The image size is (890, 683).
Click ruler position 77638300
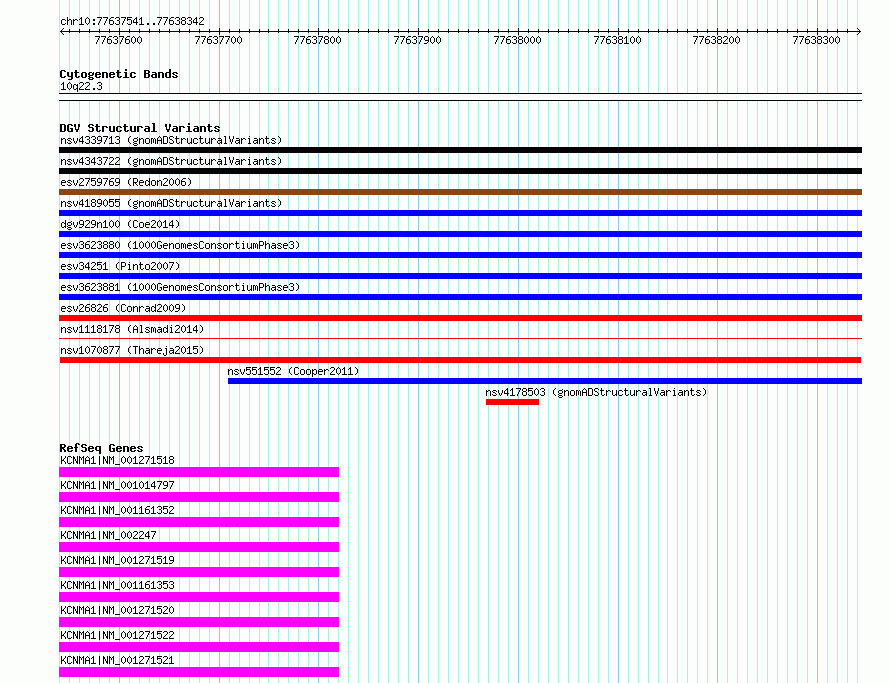coord(816,40)
